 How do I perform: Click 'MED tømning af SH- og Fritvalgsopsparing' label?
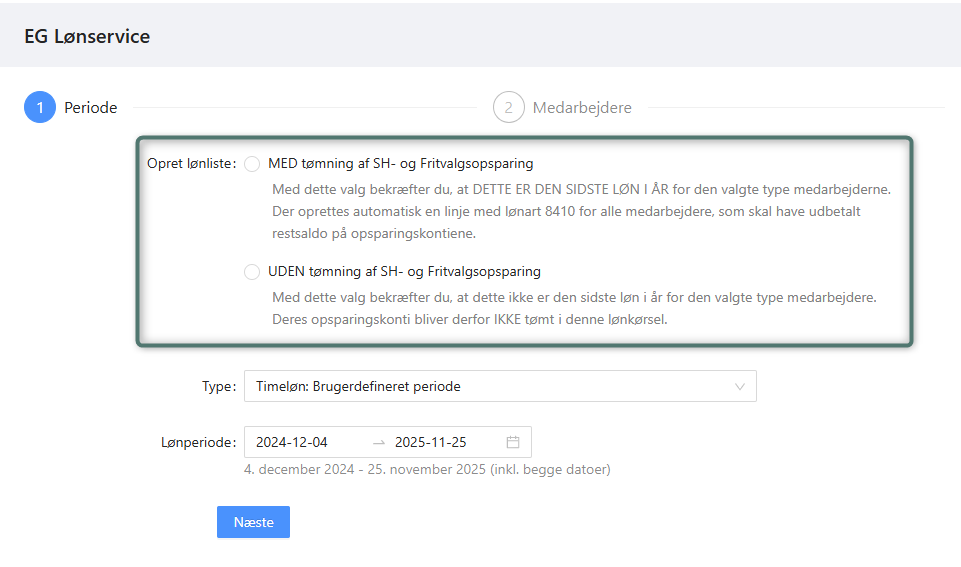[x=400, y=163]
